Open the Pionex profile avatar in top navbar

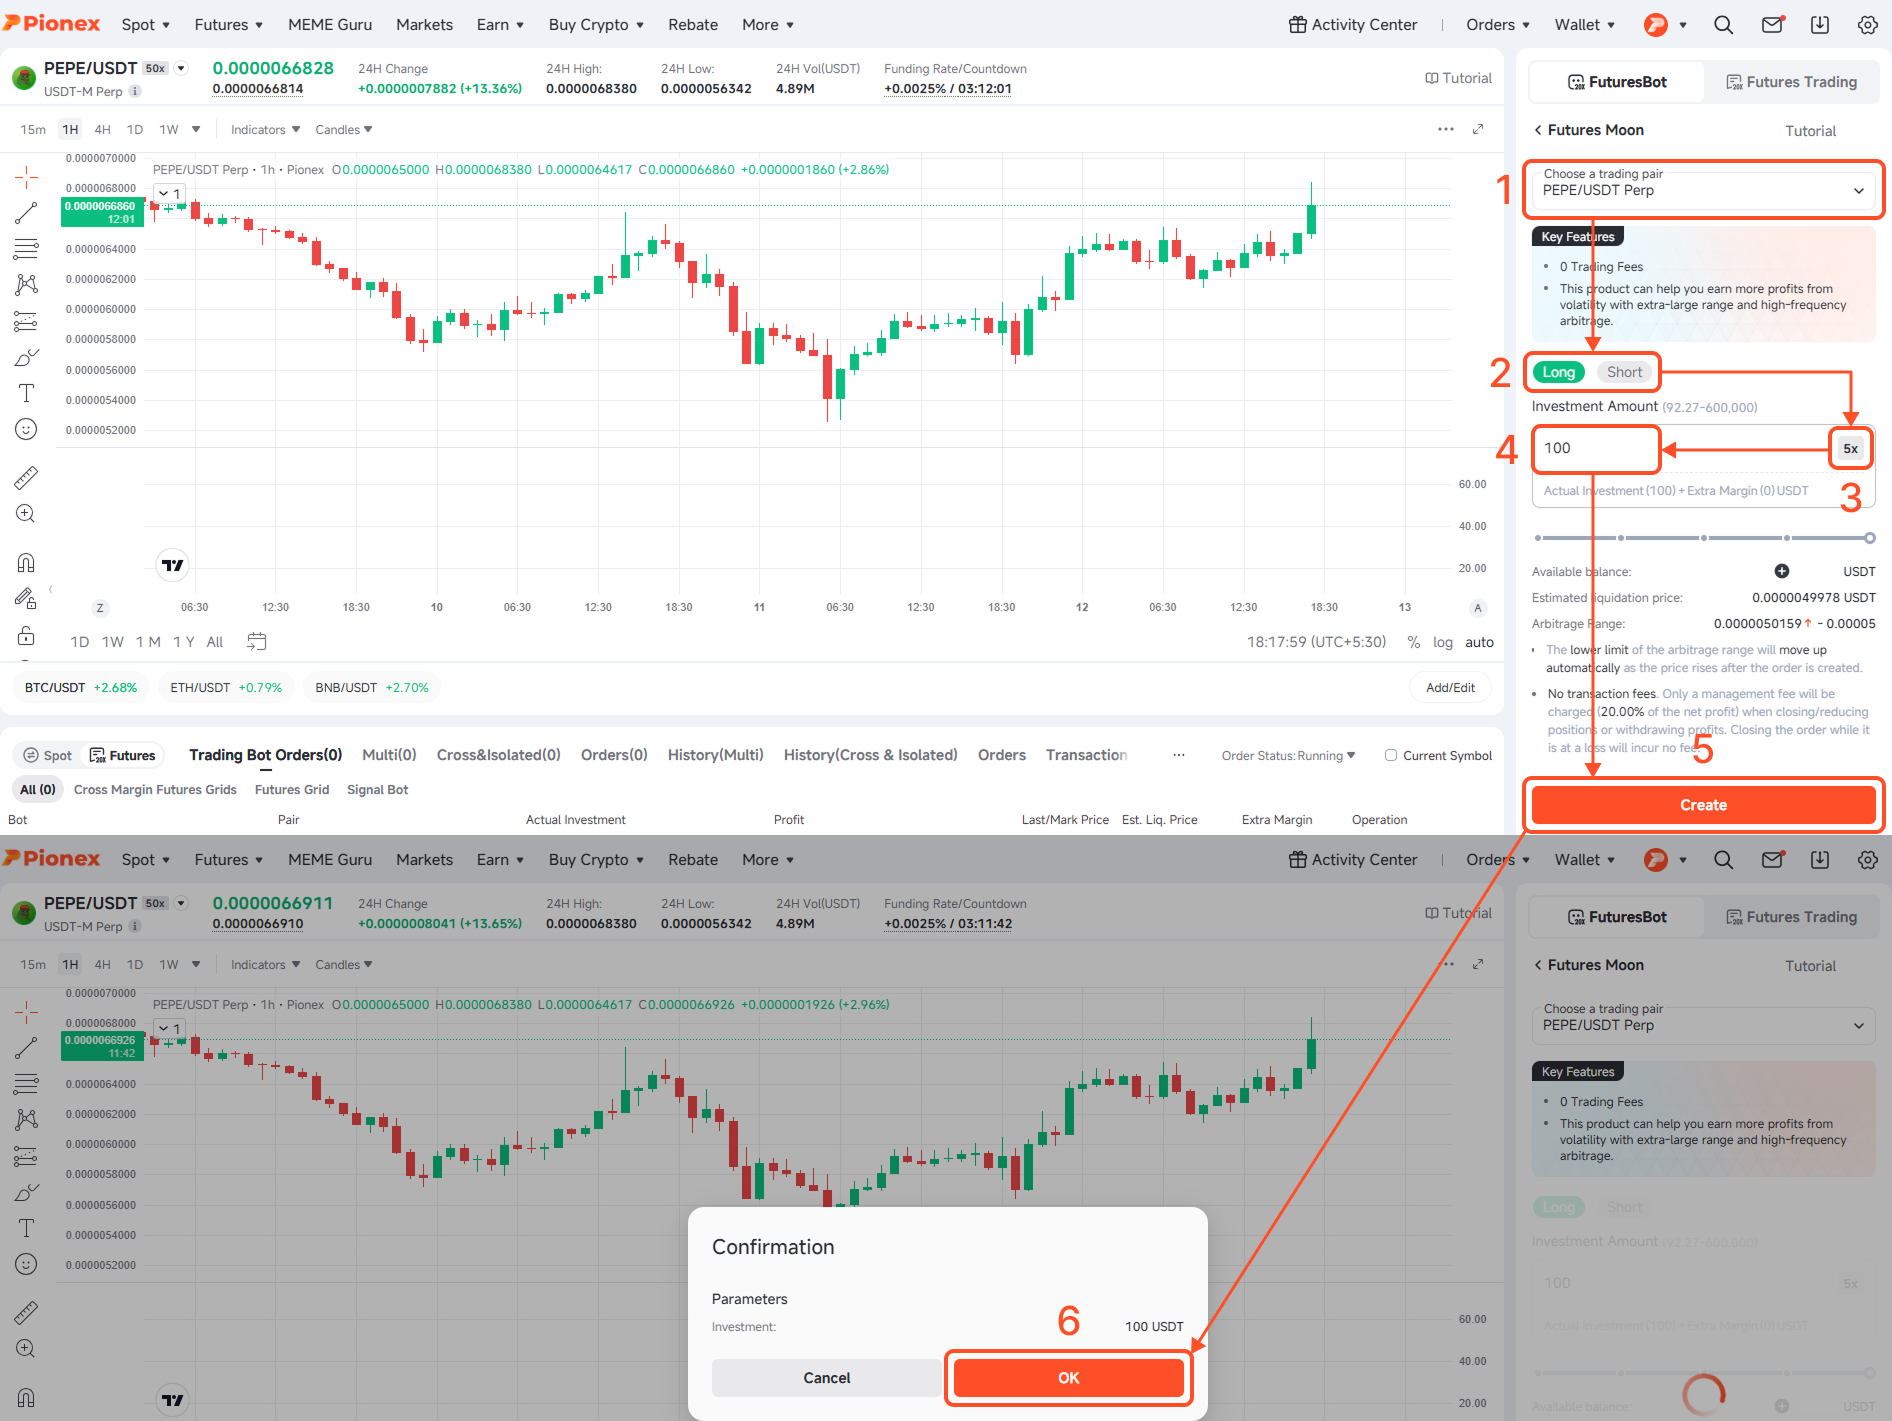pyautogui.click(x=1656, y=25)
